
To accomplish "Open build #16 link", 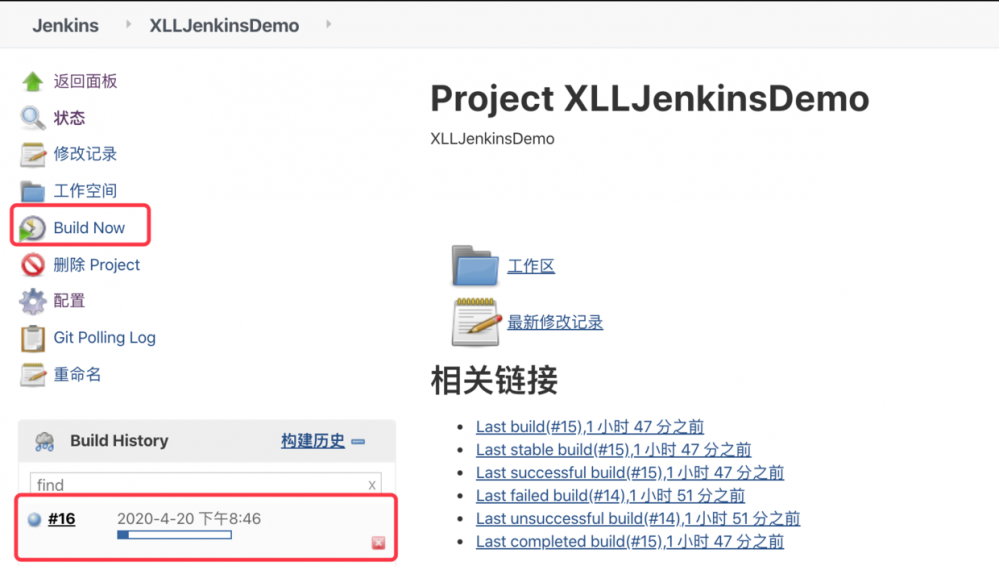I will click(62, 519).
